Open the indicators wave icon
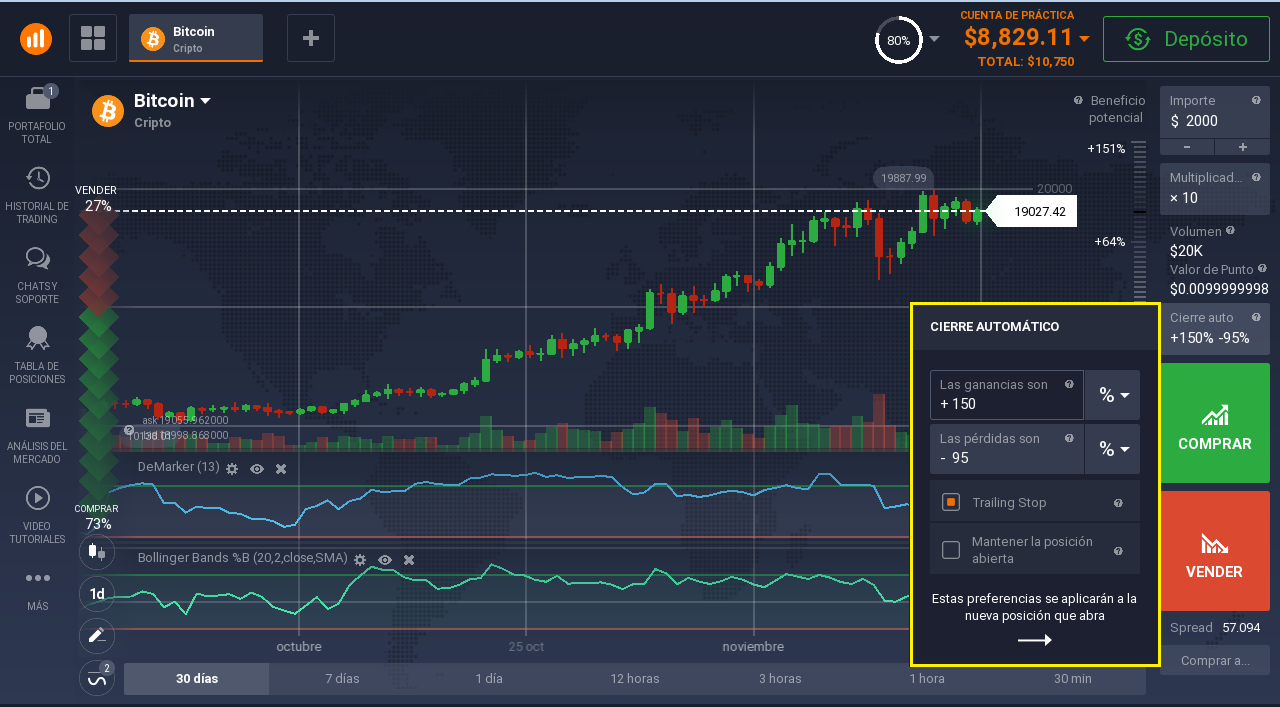Screen dimensions: 1280x707 click(x=97, y=678)
